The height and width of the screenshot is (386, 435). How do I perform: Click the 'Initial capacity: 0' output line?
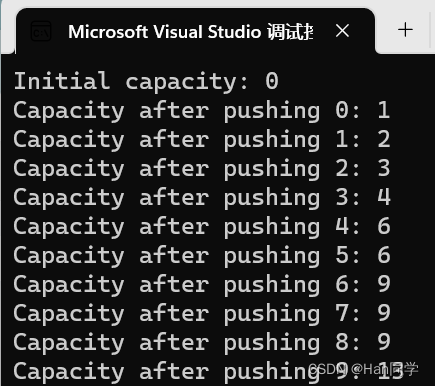(x=146, y=82)
